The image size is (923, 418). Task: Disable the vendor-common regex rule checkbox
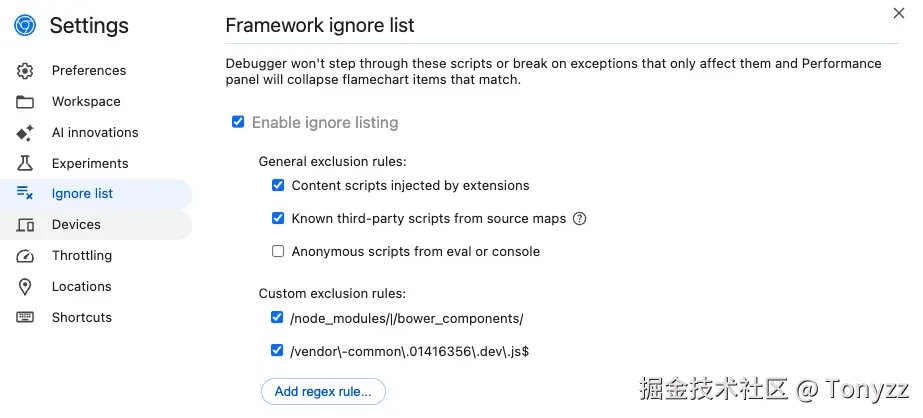click(x=277, y=351)
